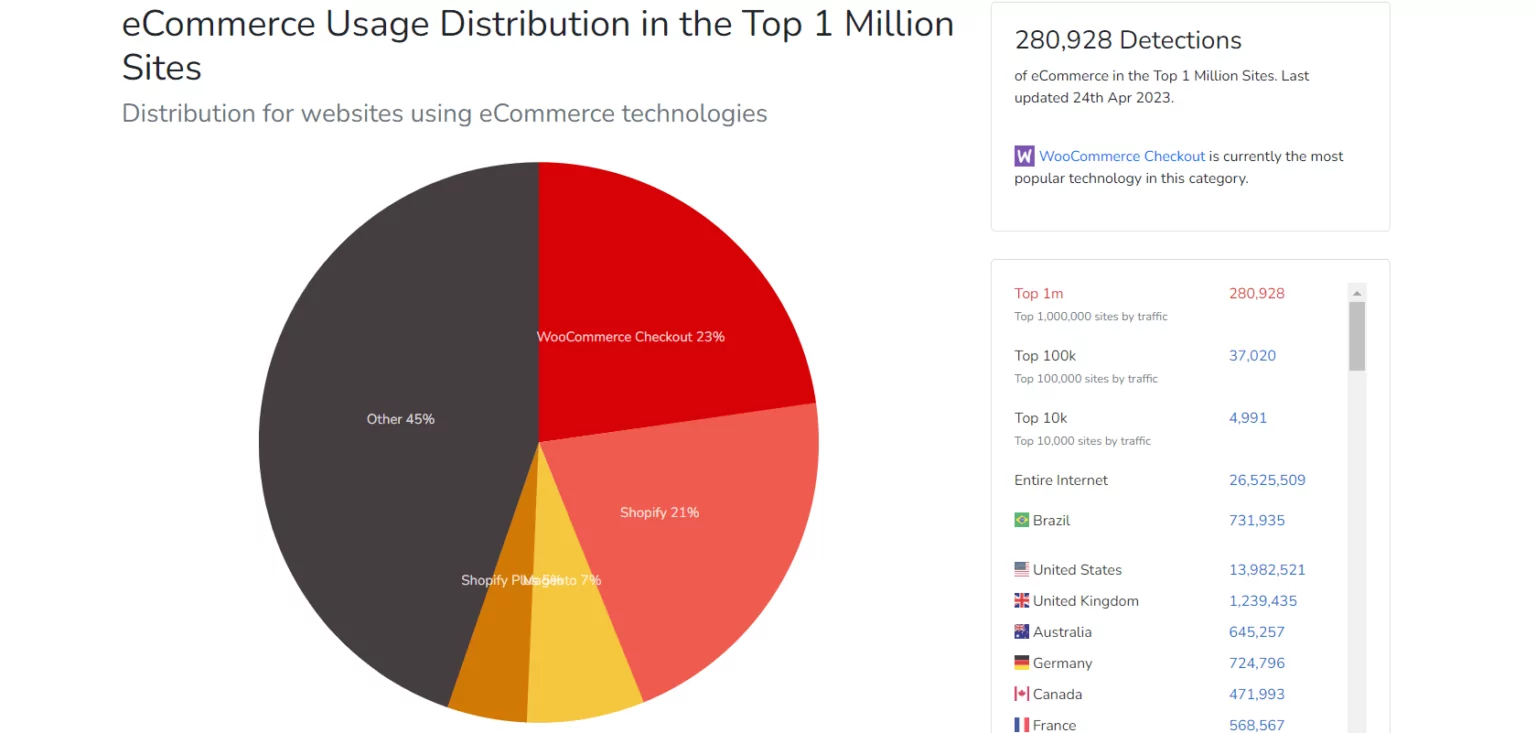Click the Entire Internet count 26,525,509
Viewport: 1536px width, 733px height.
(x=1267, y=480)
